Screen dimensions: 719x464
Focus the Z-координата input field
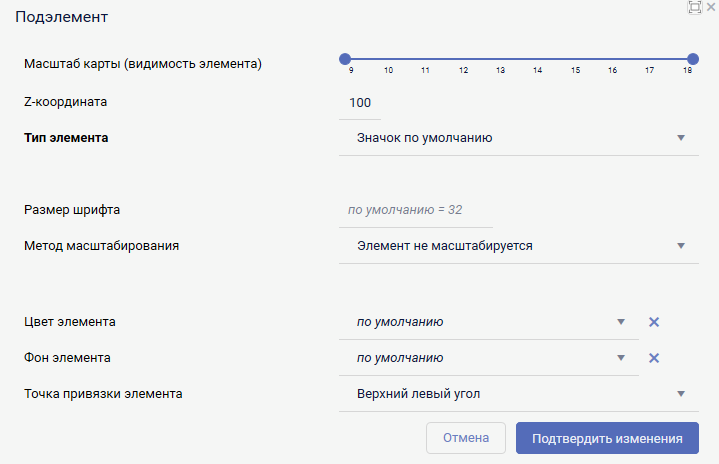(360, 102)
